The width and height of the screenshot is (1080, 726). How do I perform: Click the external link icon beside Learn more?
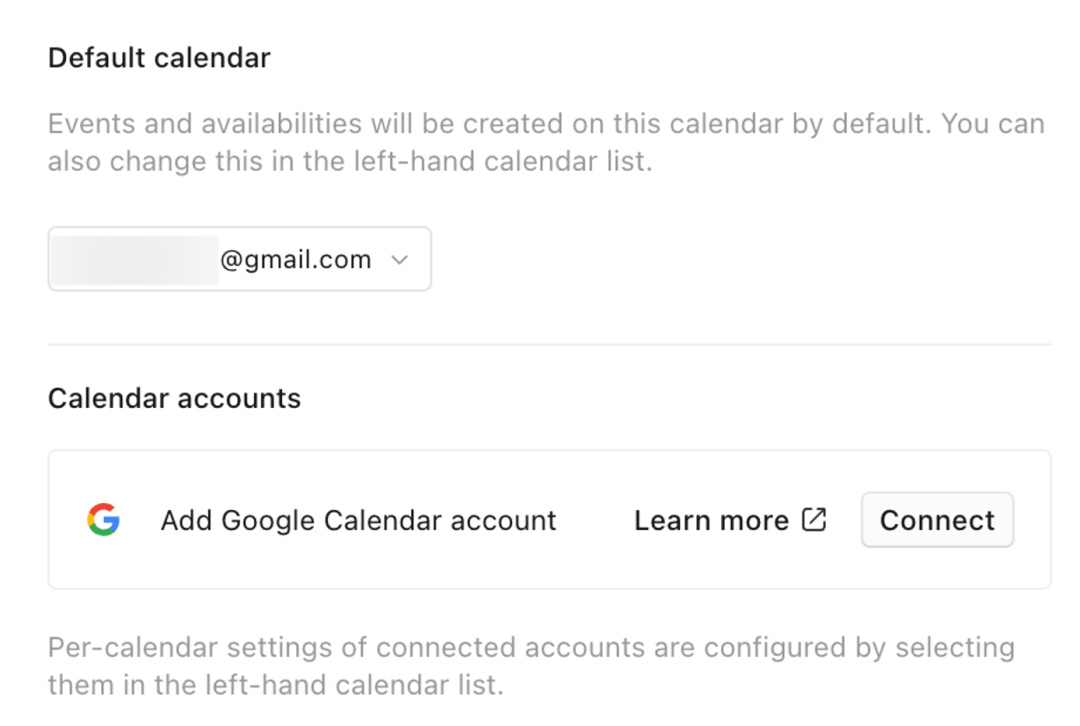pos(815,520)
